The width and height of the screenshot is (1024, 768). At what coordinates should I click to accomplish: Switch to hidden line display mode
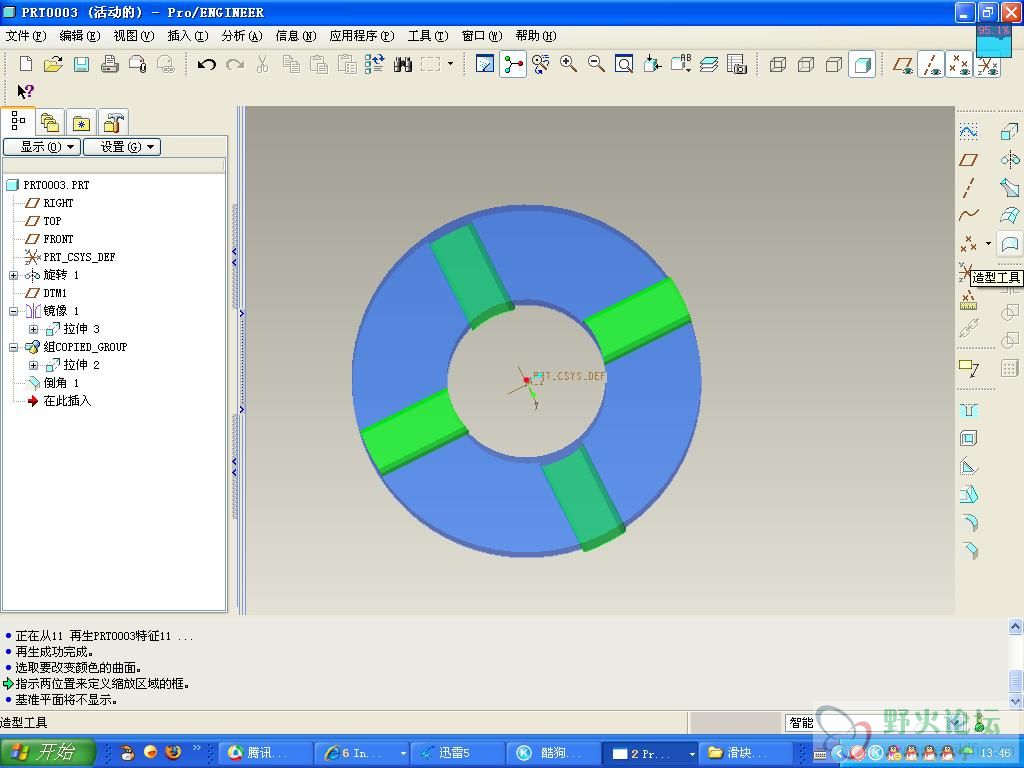tap(806, 64)
